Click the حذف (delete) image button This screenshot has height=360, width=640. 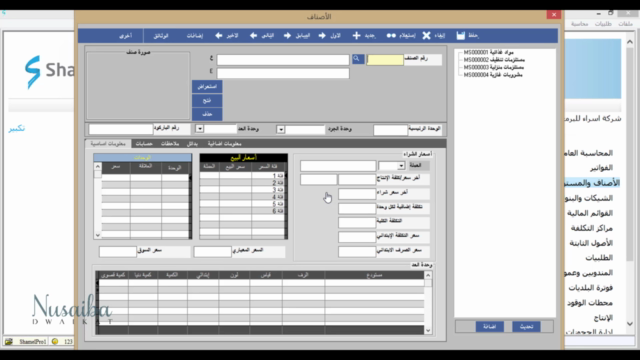(207, 114)
